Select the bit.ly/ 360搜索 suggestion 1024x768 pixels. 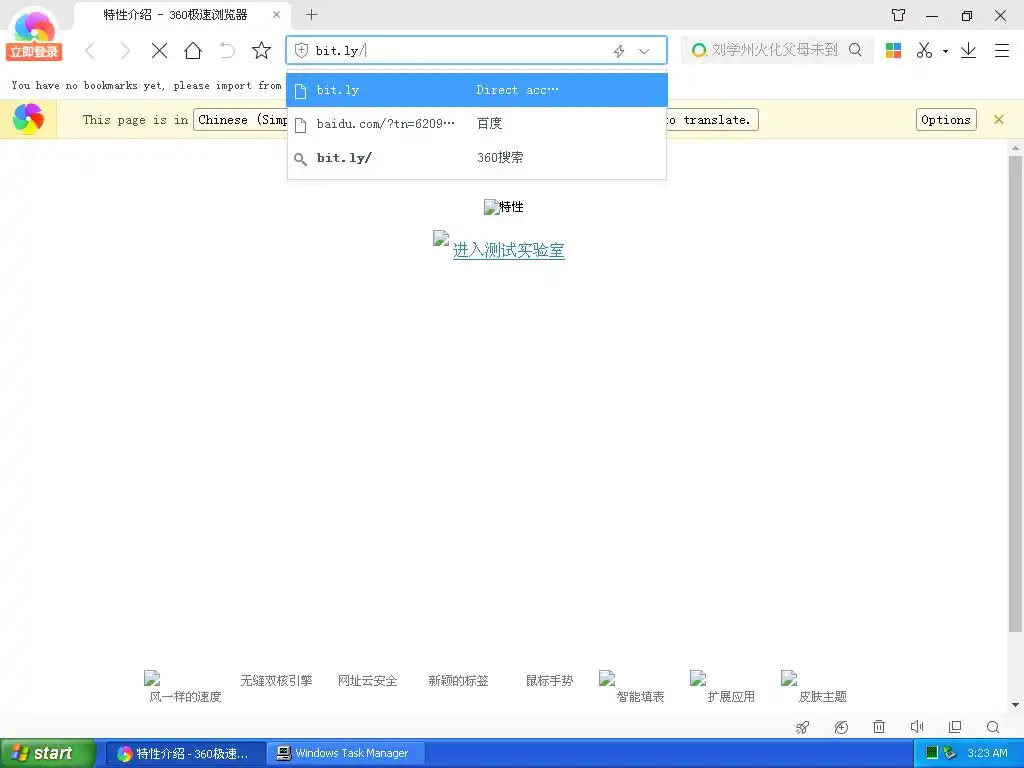[477, 158]
